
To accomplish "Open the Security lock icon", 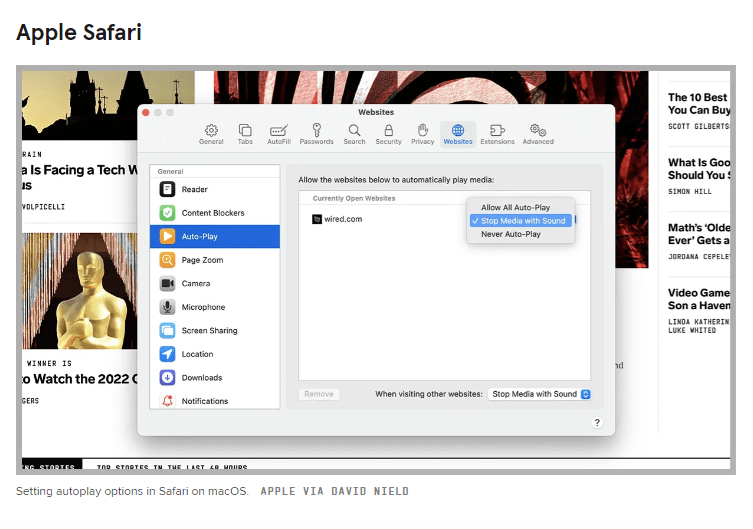I will [388, 131].
